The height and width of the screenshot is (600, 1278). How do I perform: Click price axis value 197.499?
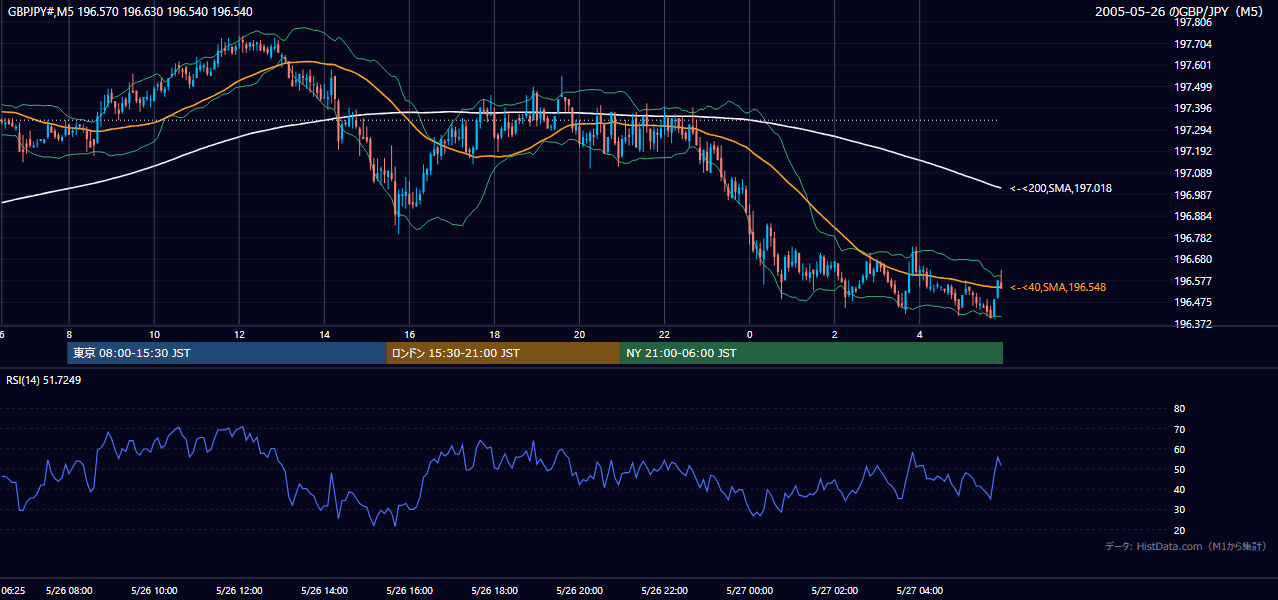tap(1192, 87)
